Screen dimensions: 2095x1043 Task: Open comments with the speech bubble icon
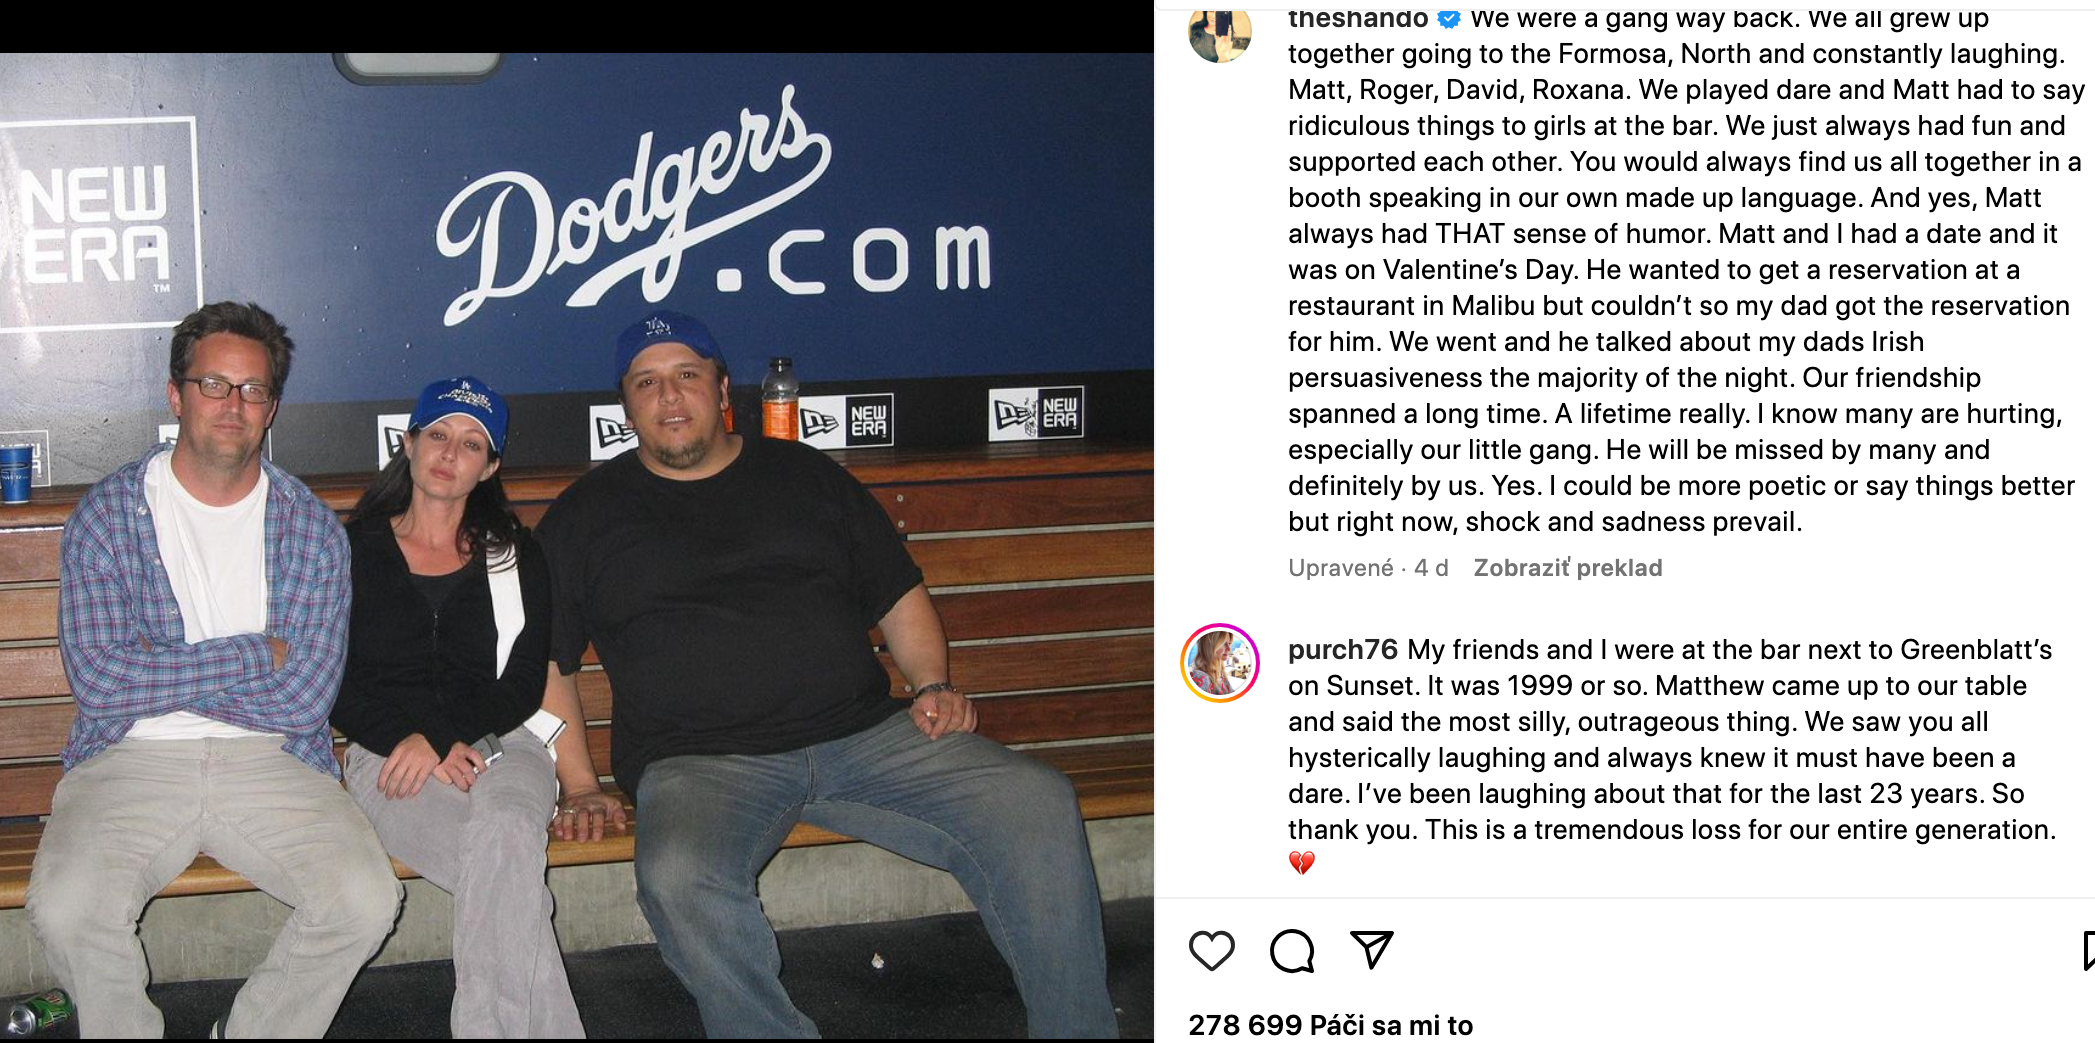point(1292,950)
